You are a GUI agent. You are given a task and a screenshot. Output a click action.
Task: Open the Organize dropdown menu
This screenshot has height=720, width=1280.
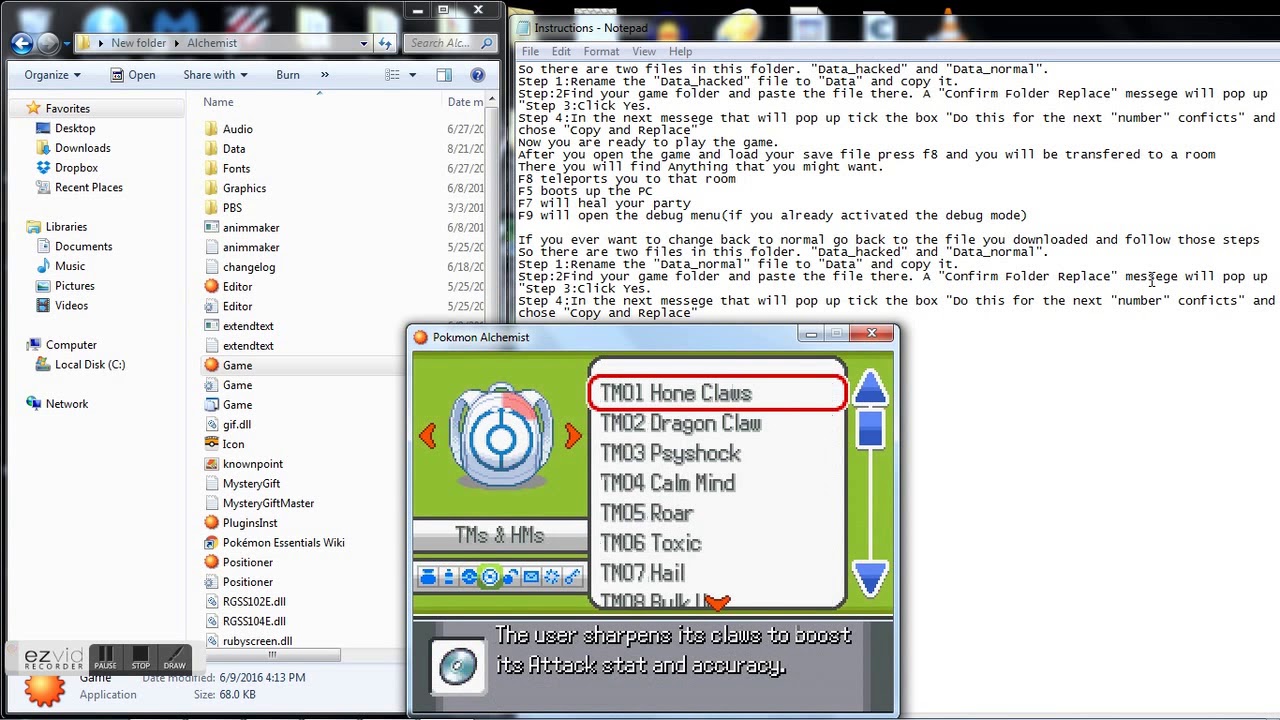[52, 75]
